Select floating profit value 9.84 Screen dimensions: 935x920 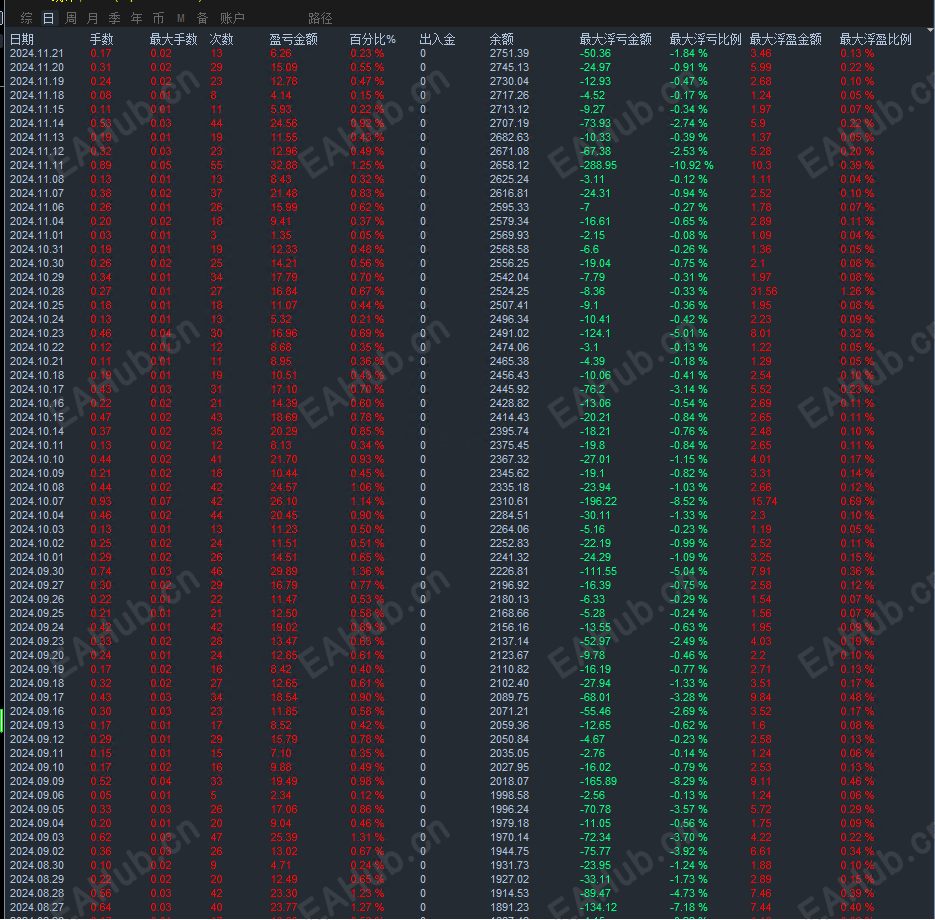(x=761, y=698)
